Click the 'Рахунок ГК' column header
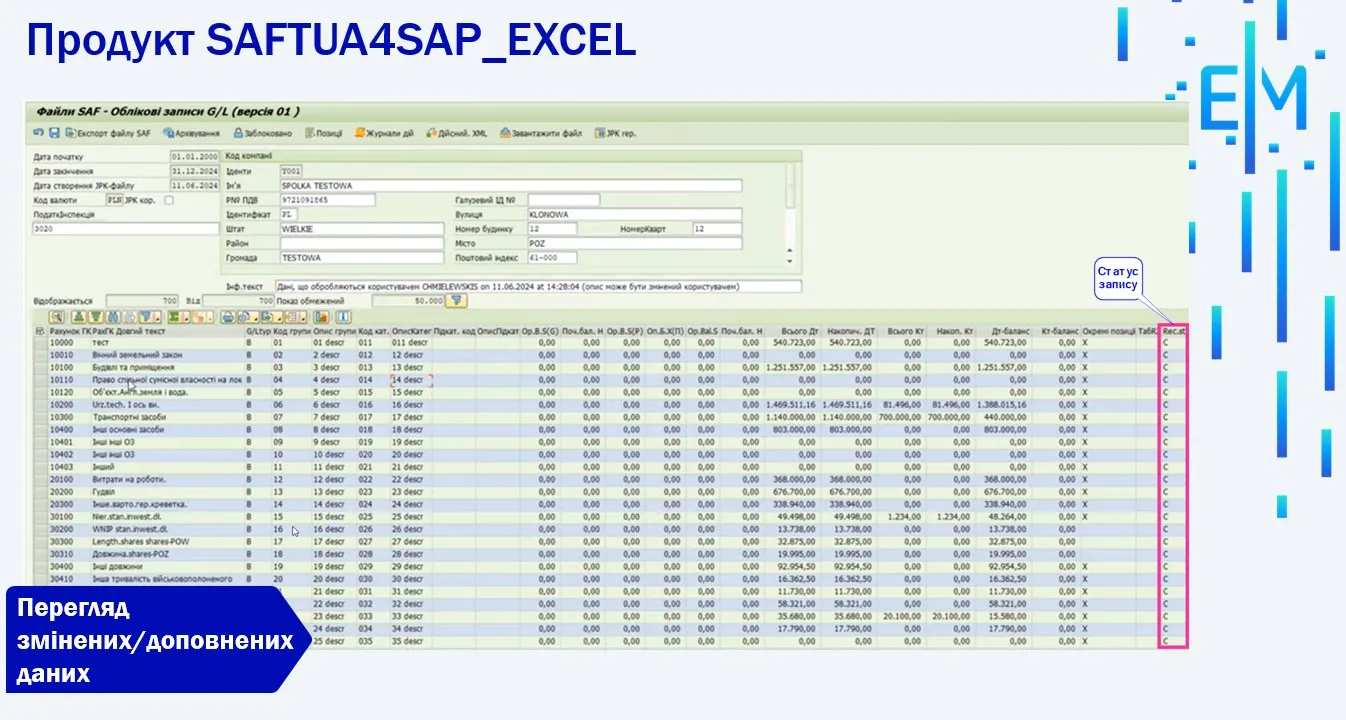Viewport: 1346px width, 720px height. coord(68,331)
